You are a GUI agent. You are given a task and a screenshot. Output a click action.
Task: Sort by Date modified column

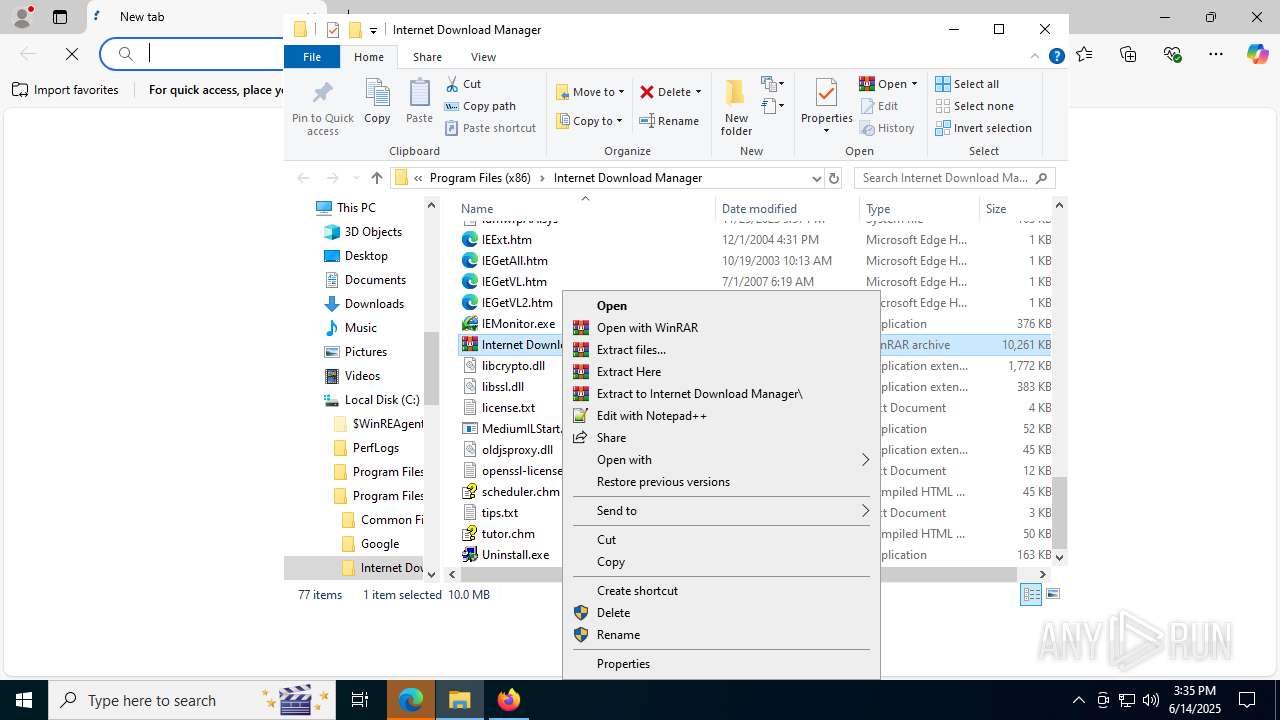[787, 209]
